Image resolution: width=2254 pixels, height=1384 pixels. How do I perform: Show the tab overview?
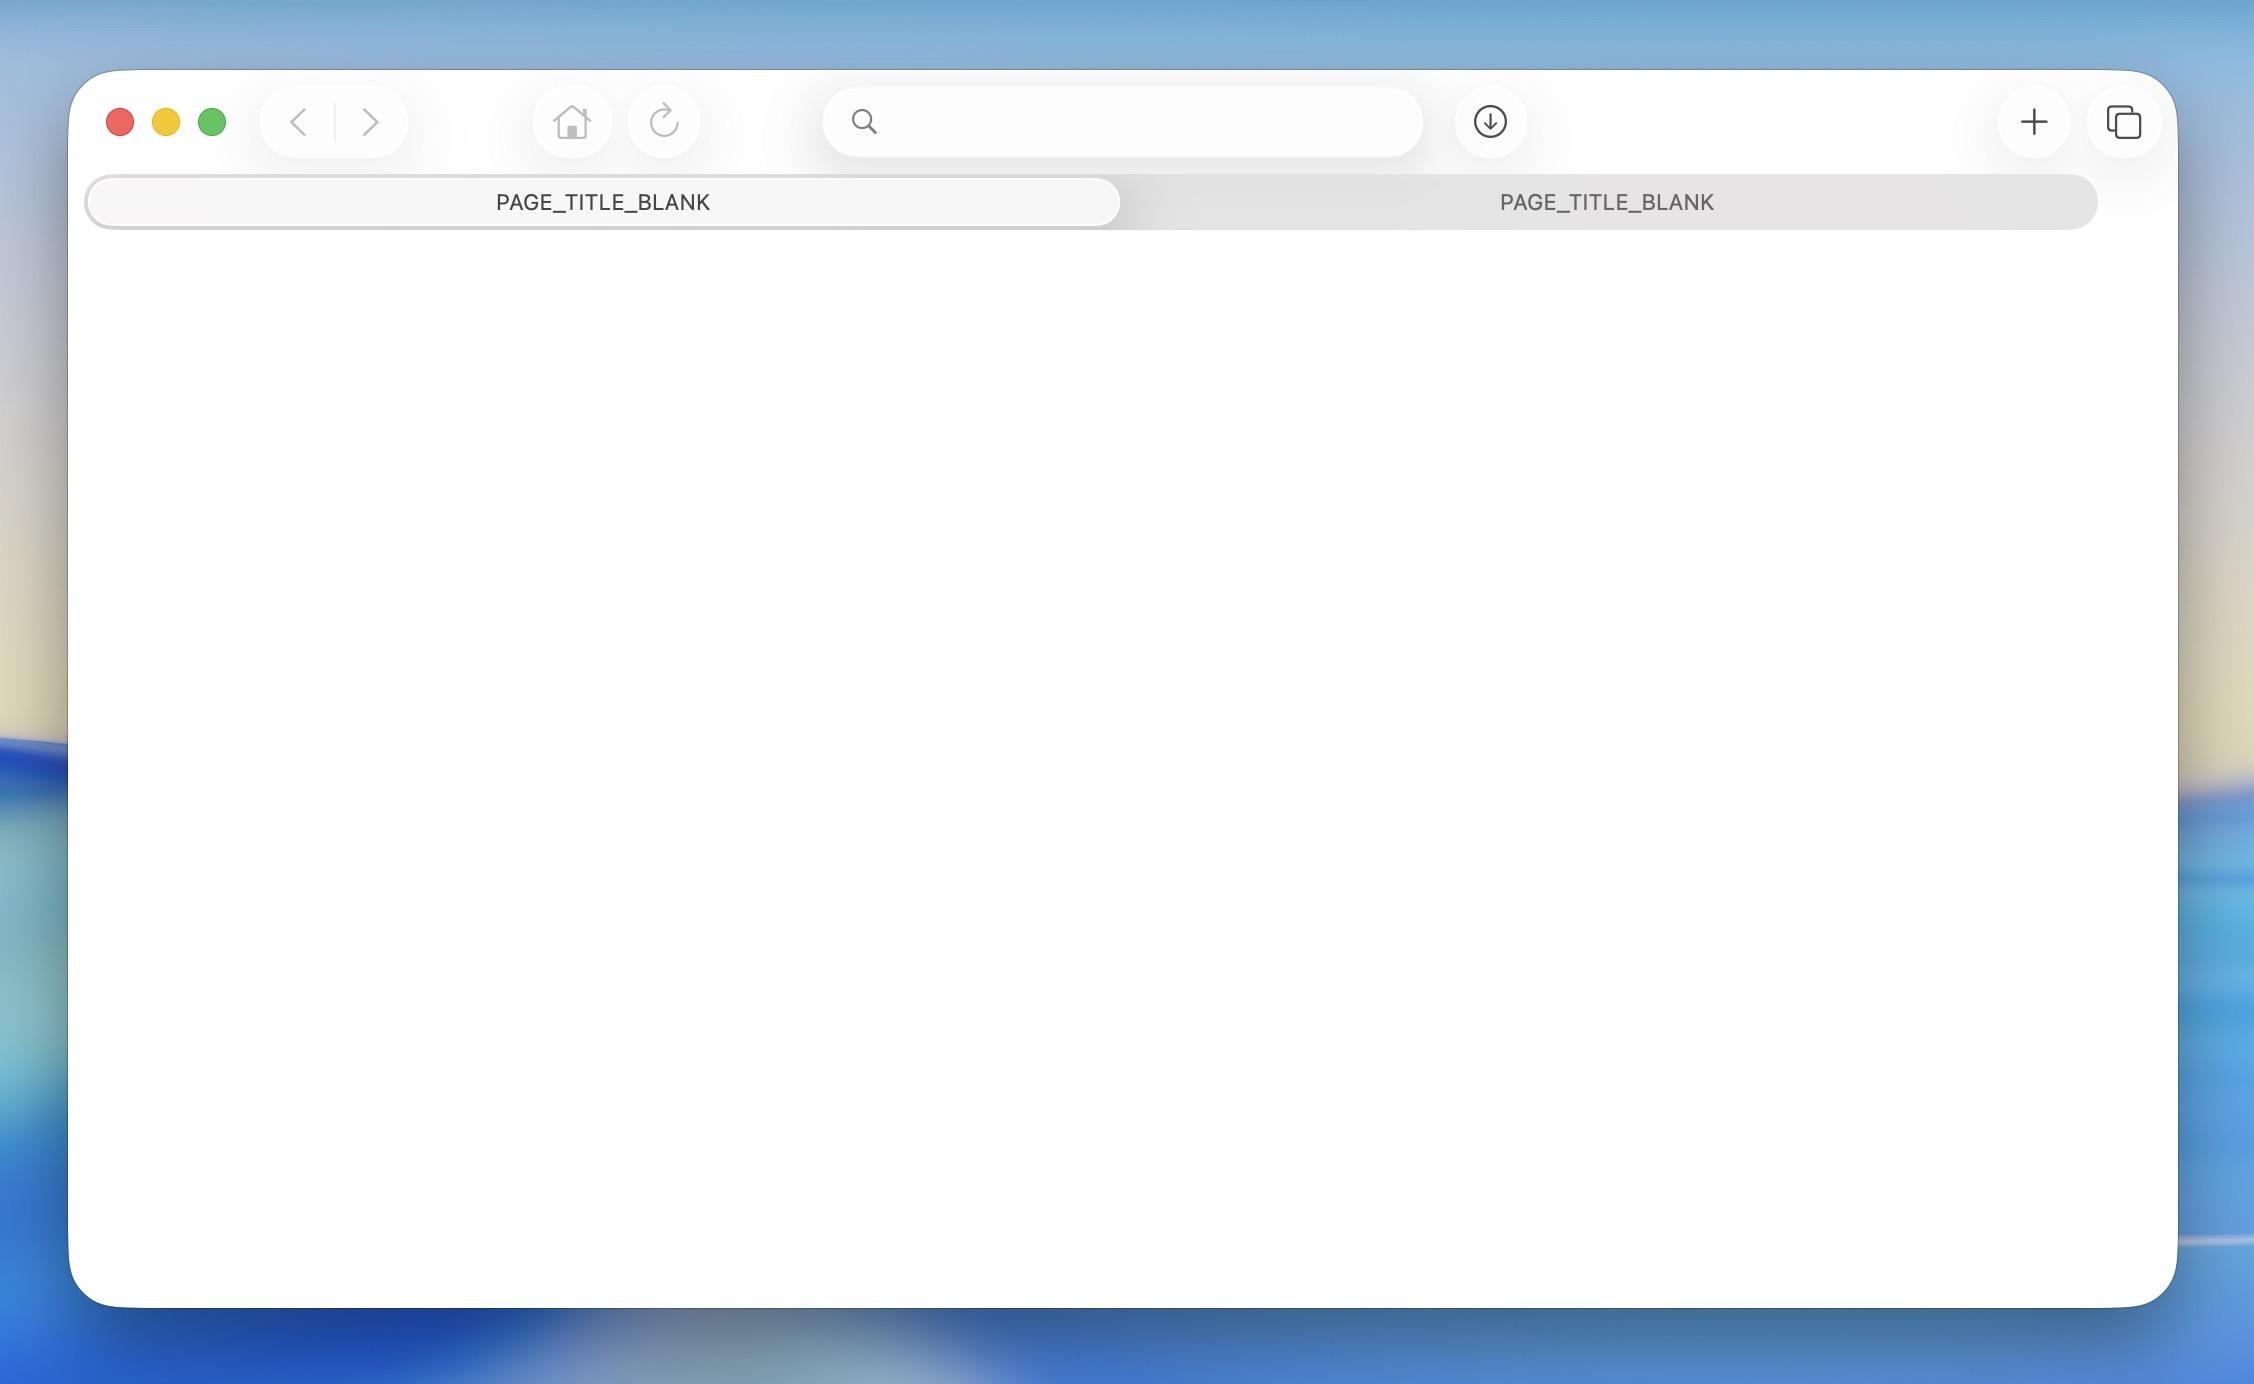pyautogui.click(x=2123, y=122)
